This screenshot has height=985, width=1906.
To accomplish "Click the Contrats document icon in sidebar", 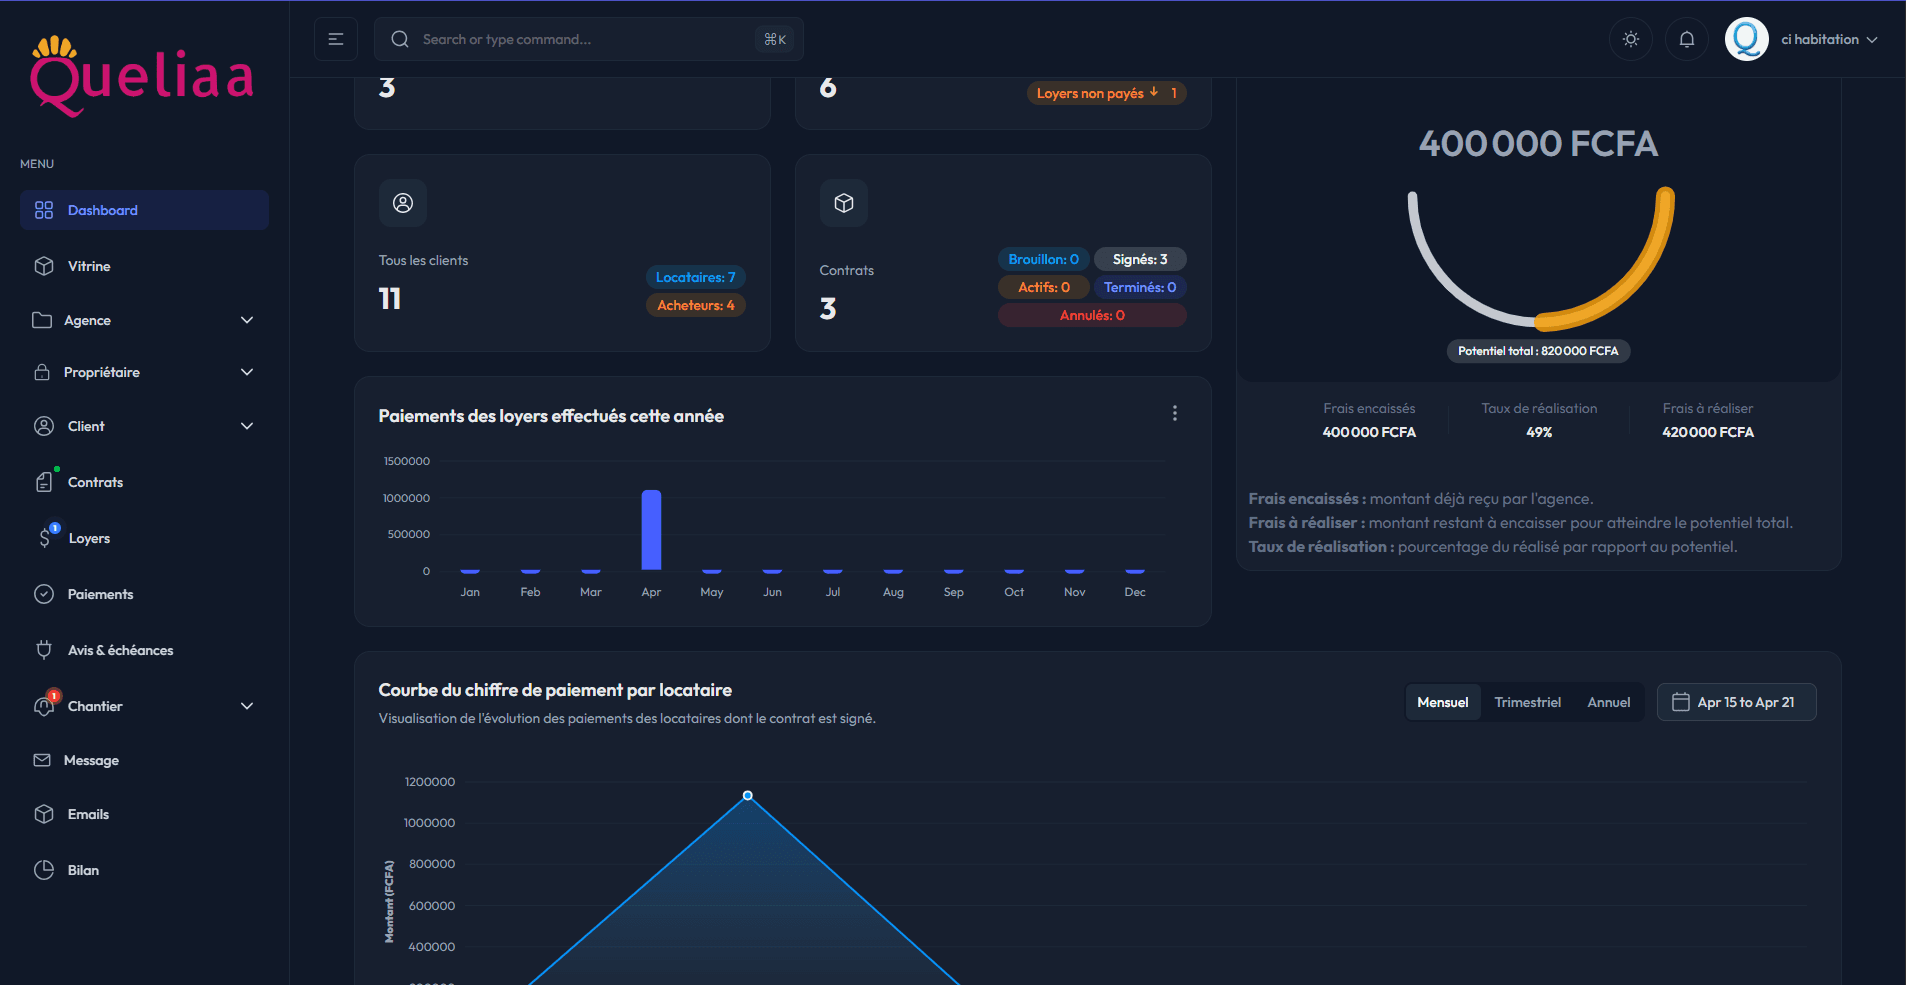I will click(44, 482).
